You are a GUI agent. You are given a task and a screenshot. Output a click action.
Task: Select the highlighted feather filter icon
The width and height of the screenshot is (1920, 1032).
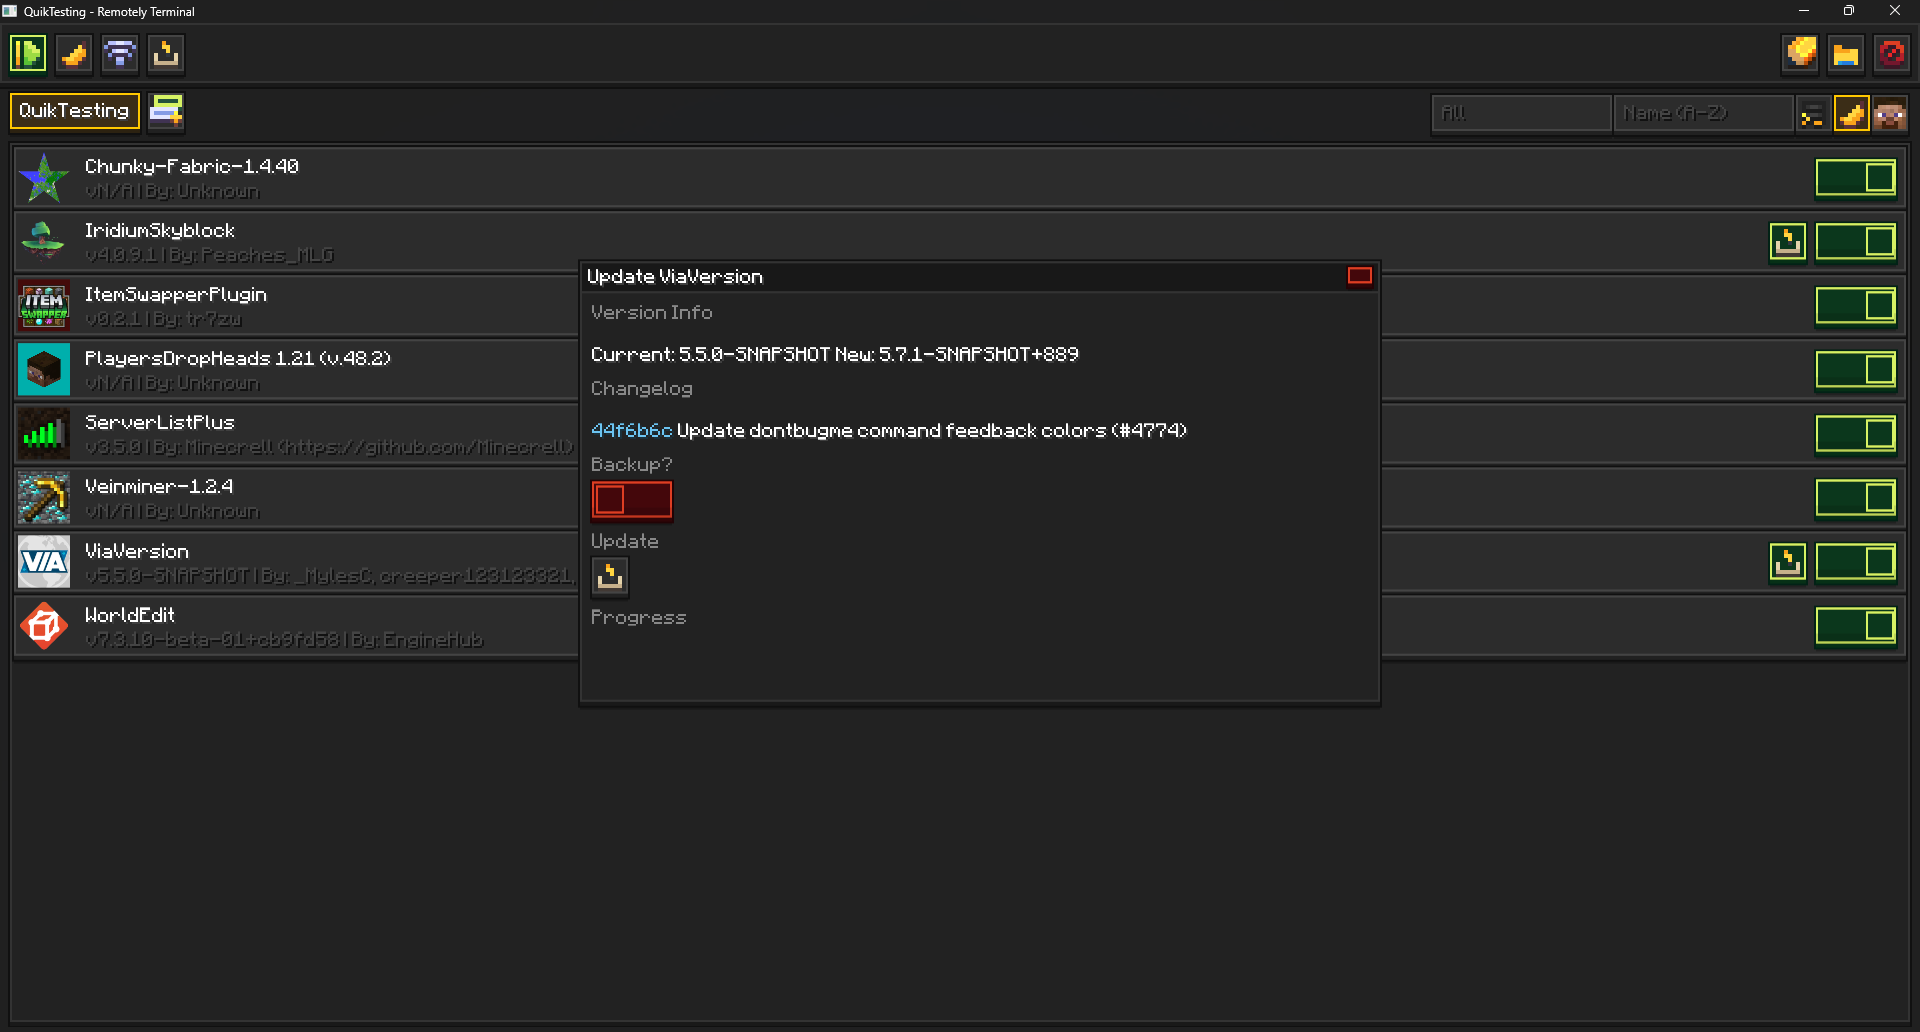[1851, 114]
